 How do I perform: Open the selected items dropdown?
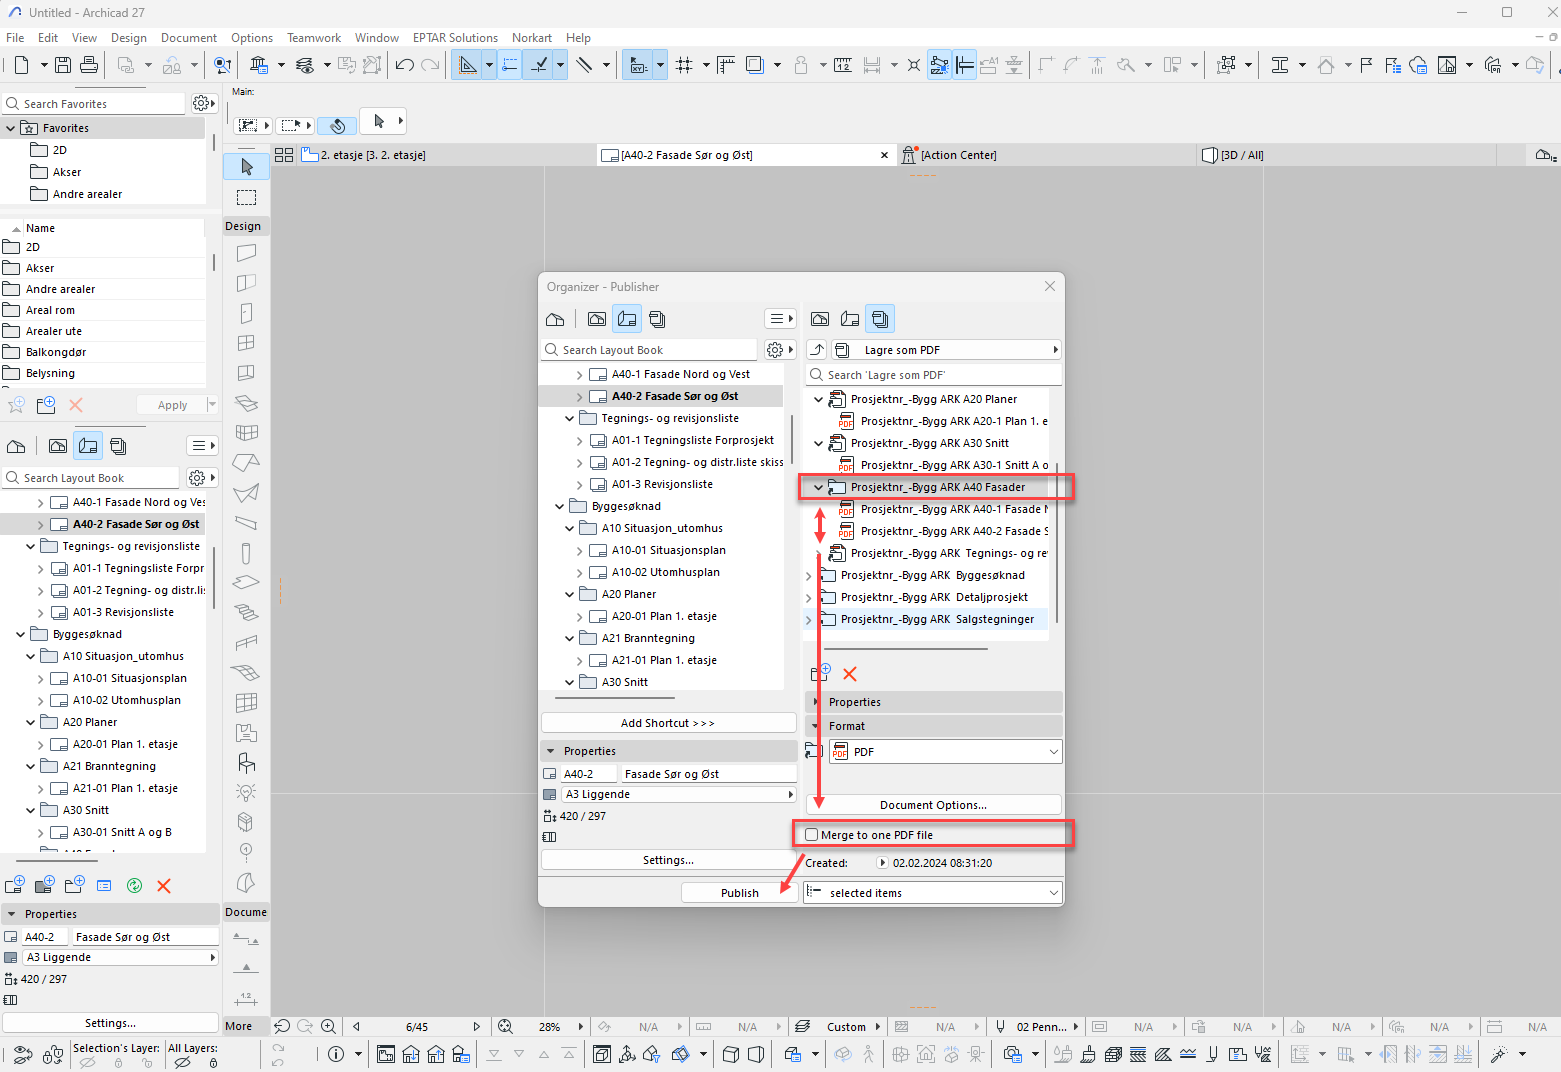(x=932, y=893)
